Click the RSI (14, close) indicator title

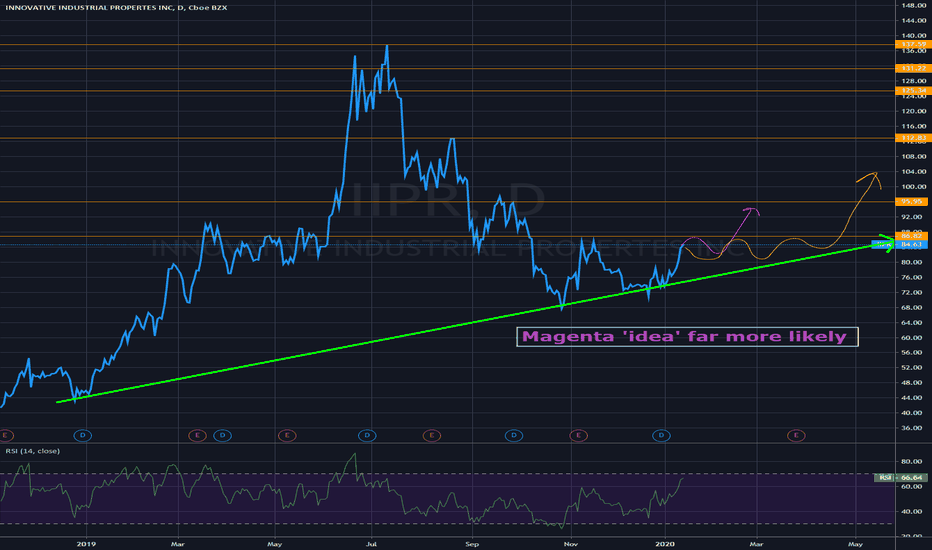(33, 451)
